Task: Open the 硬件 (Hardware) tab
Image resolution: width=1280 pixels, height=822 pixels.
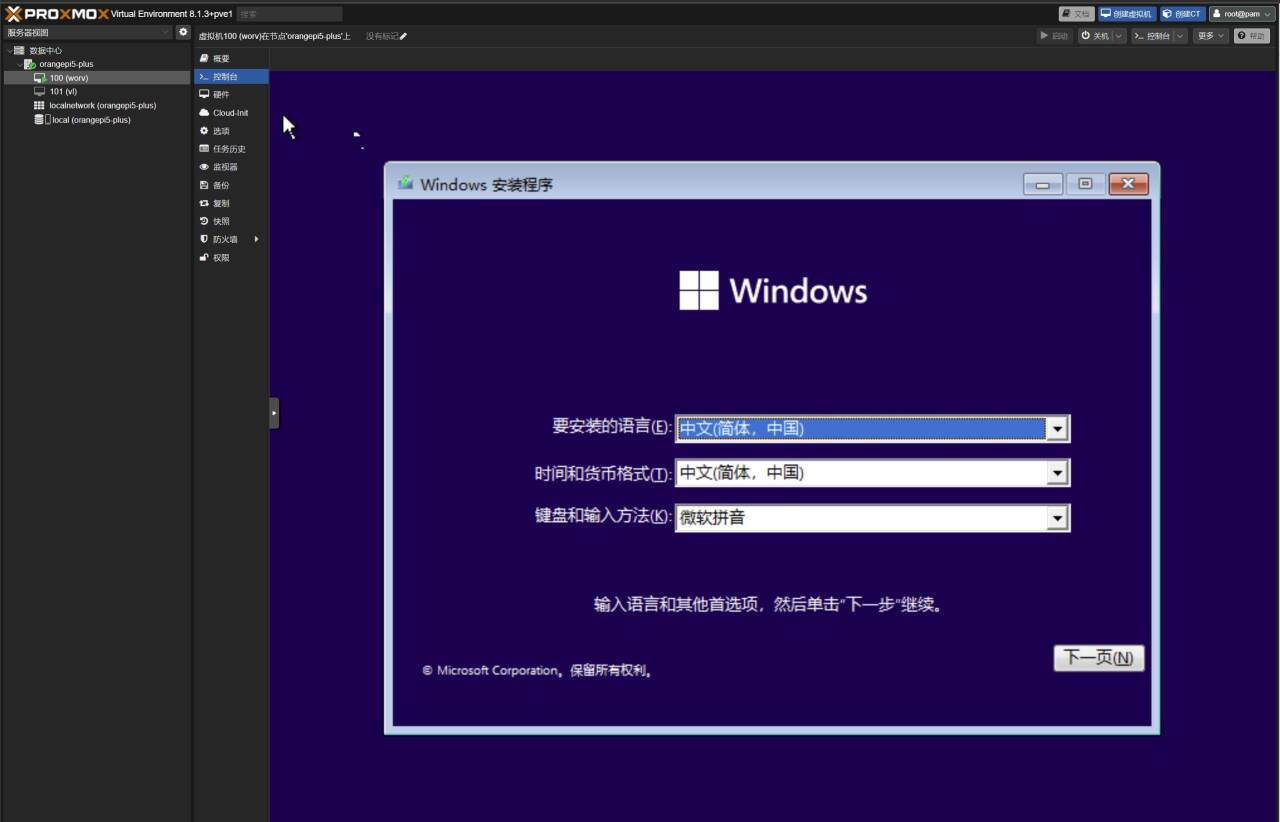Action: click(231, 94)
